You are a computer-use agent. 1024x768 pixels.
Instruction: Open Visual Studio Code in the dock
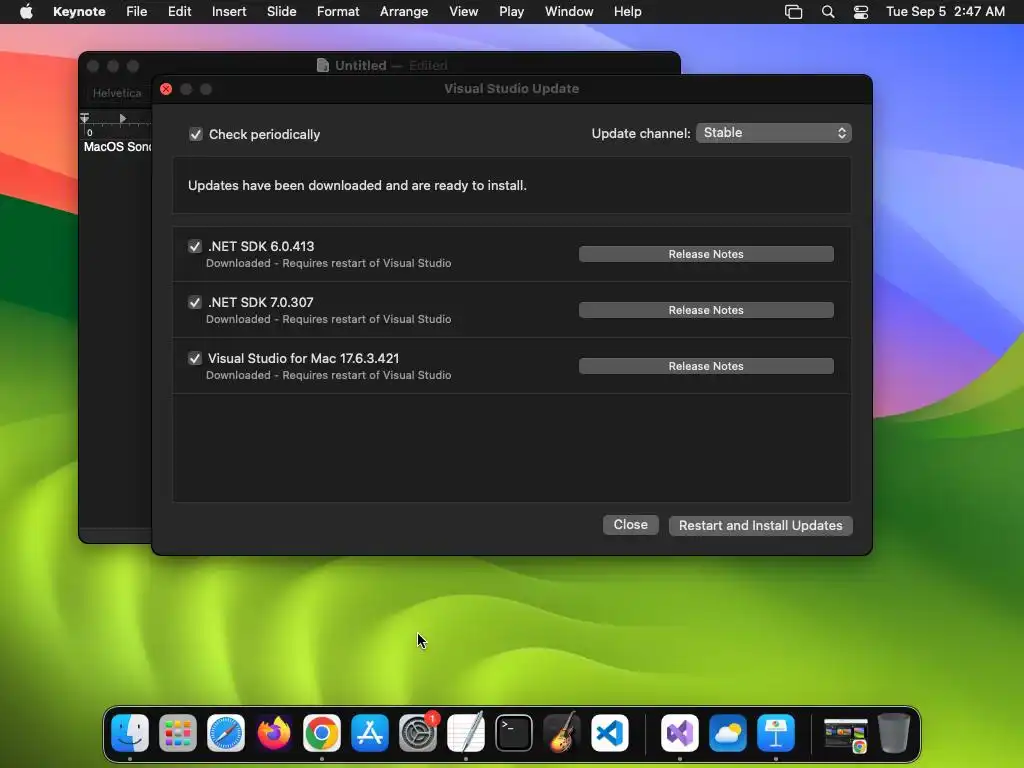pos(610,733)
